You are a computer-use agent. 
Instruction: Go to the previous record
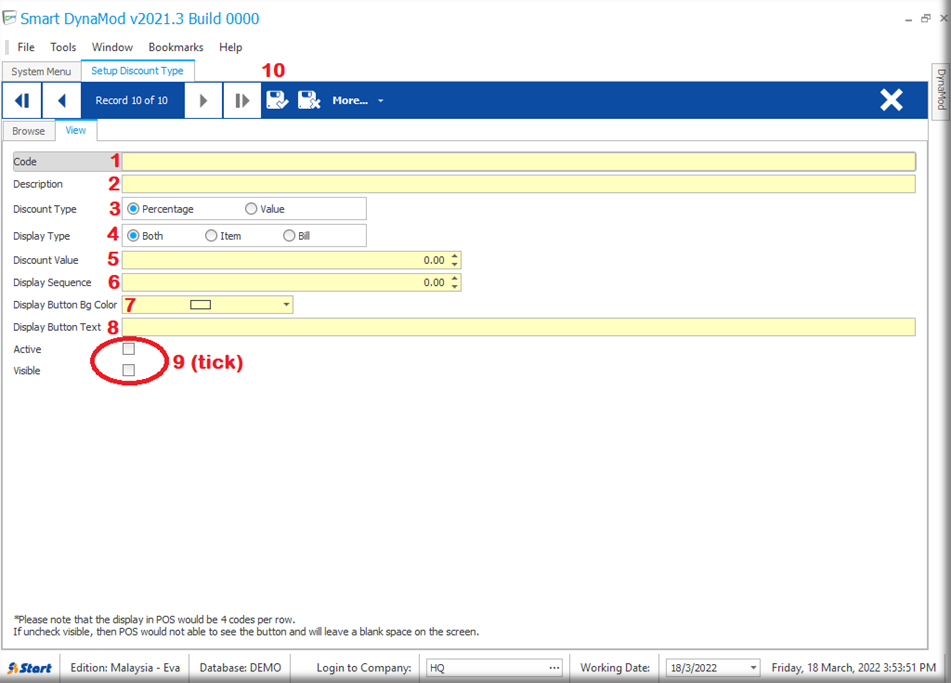pyautogui.click(x=62, y=101)
